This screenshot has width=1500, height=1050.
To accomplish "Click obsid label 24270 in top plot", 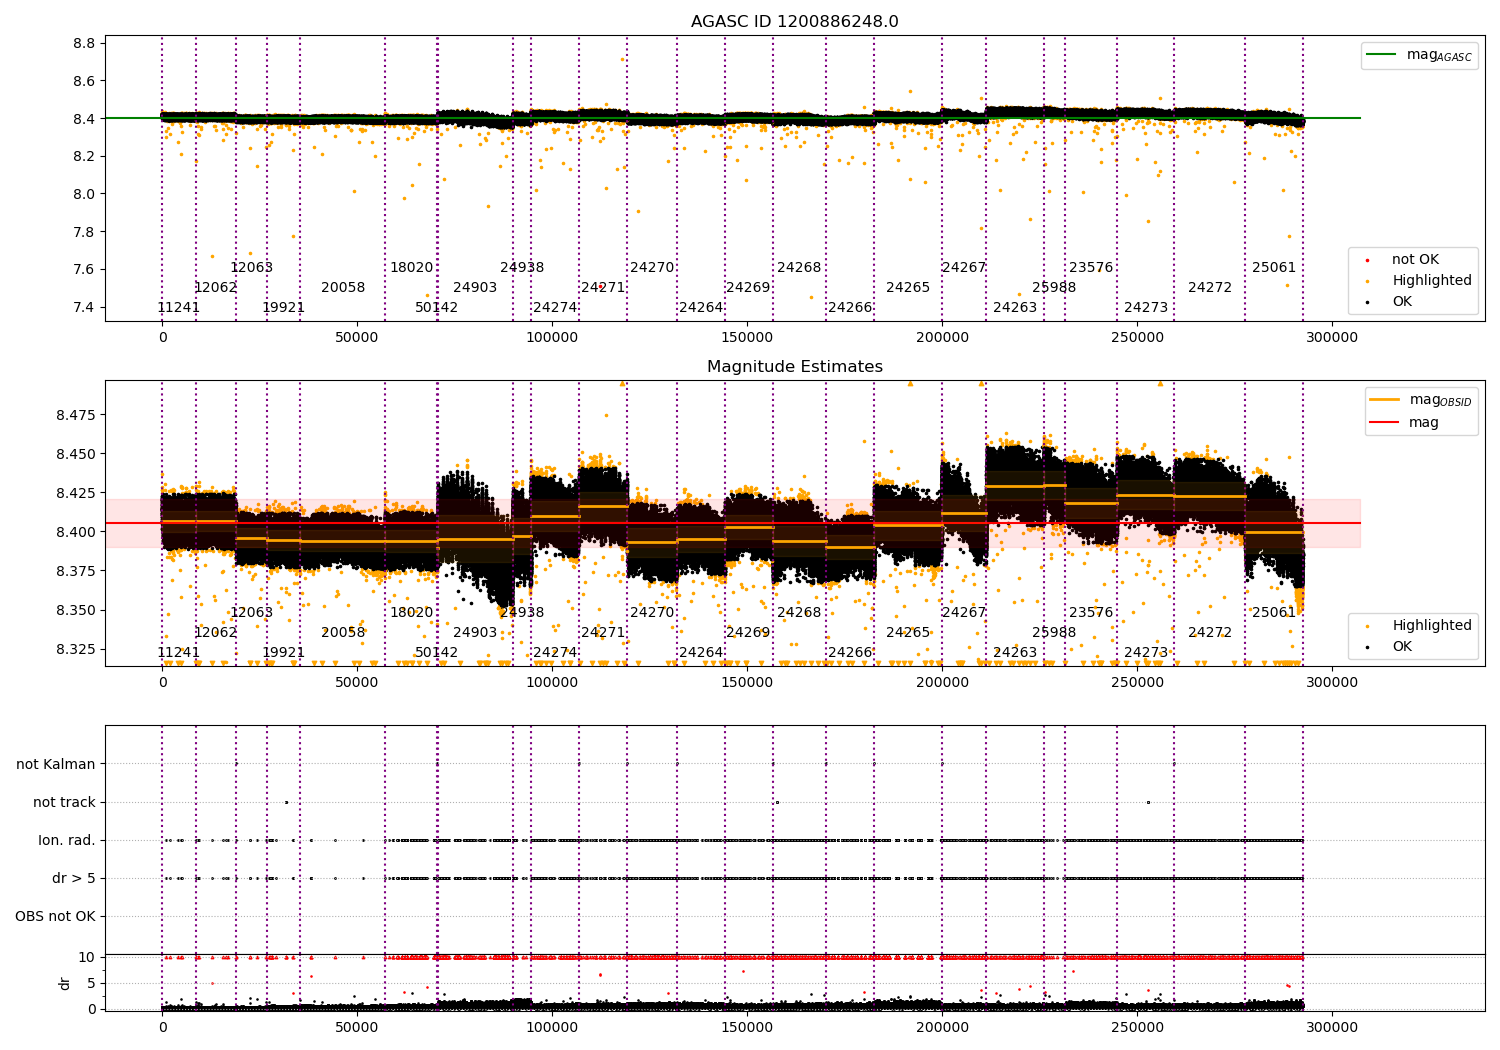I will pos(652,267).
